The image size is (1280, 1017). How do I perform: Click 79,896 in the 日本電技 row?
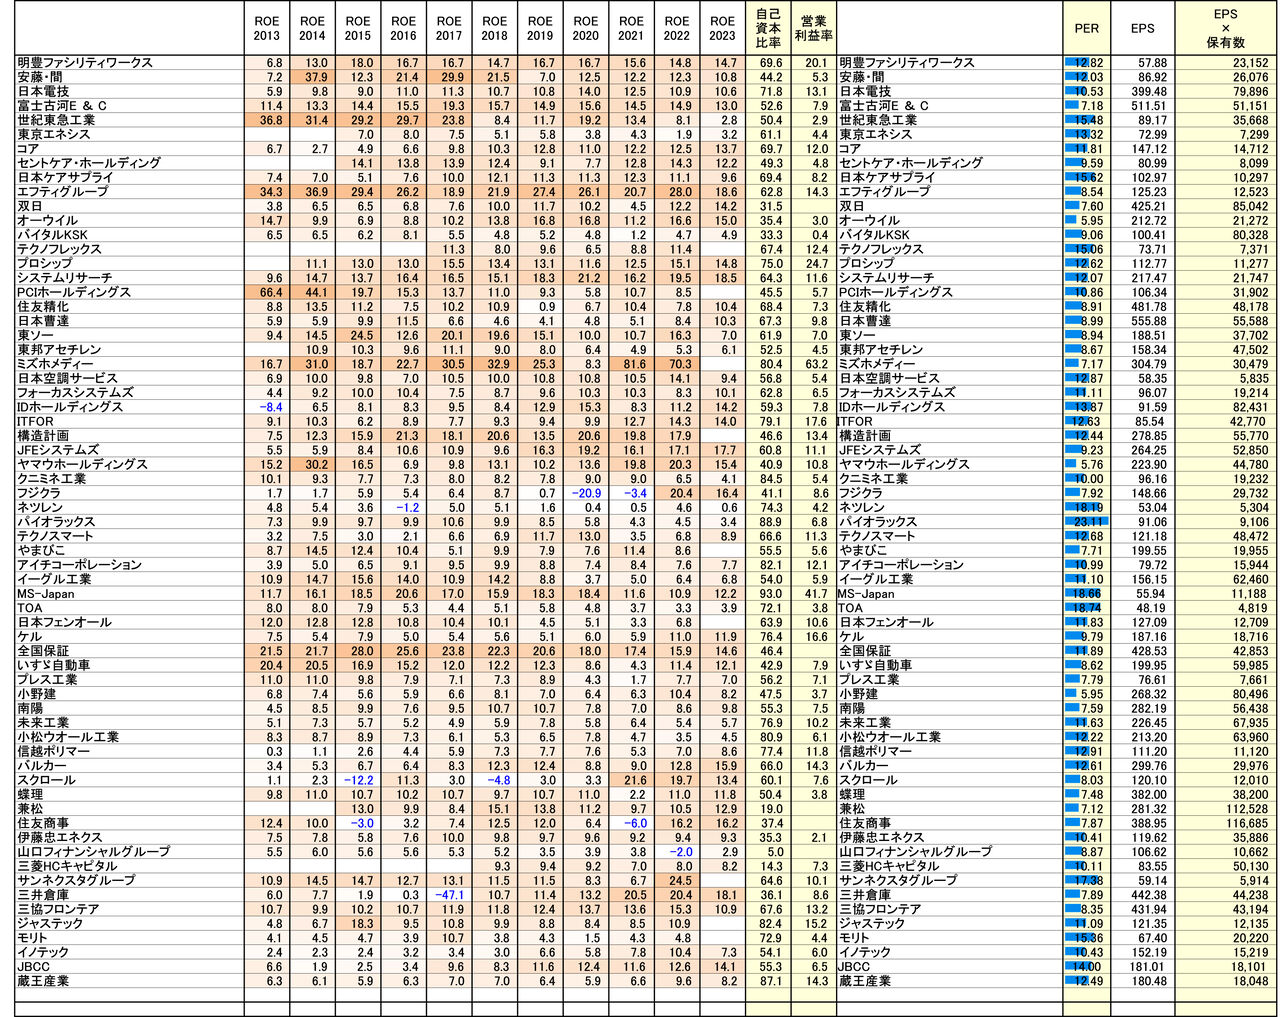1249,92
